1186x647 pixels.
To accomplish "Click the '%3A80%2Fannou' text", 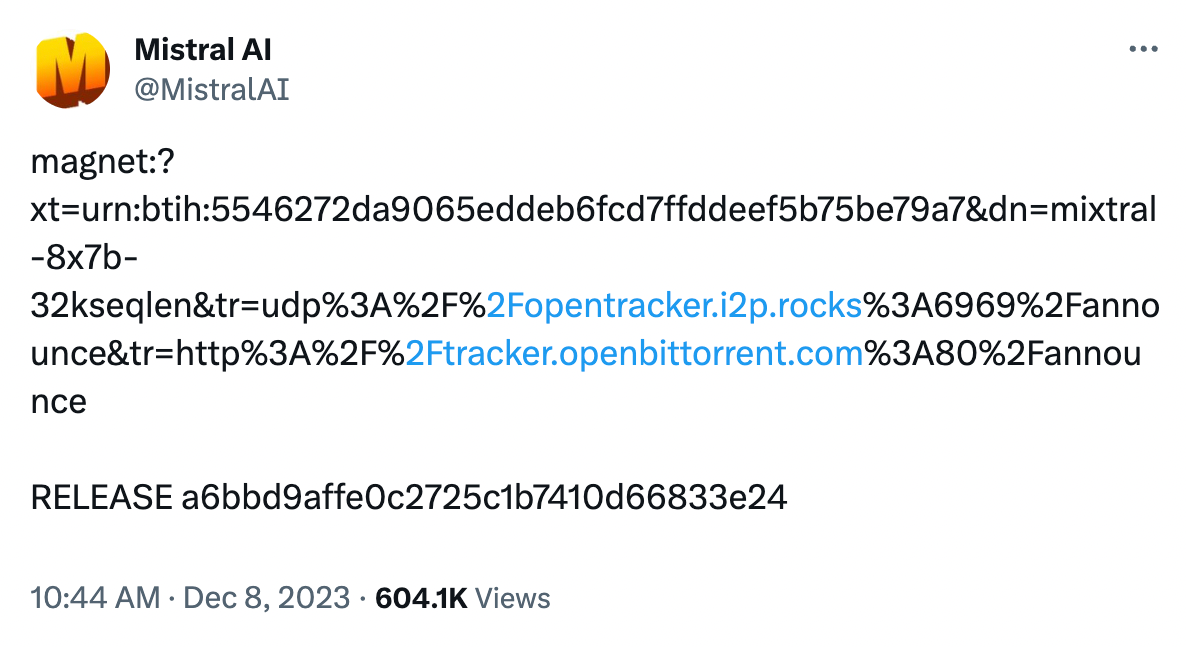I will (1010, 354).
